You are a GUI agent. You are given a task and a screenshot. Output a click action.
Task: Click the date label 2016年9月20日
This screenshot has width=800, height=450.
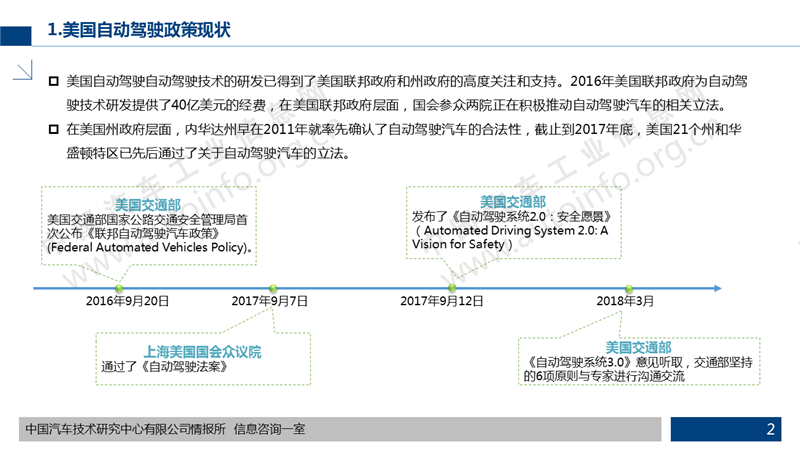point(127,301)
